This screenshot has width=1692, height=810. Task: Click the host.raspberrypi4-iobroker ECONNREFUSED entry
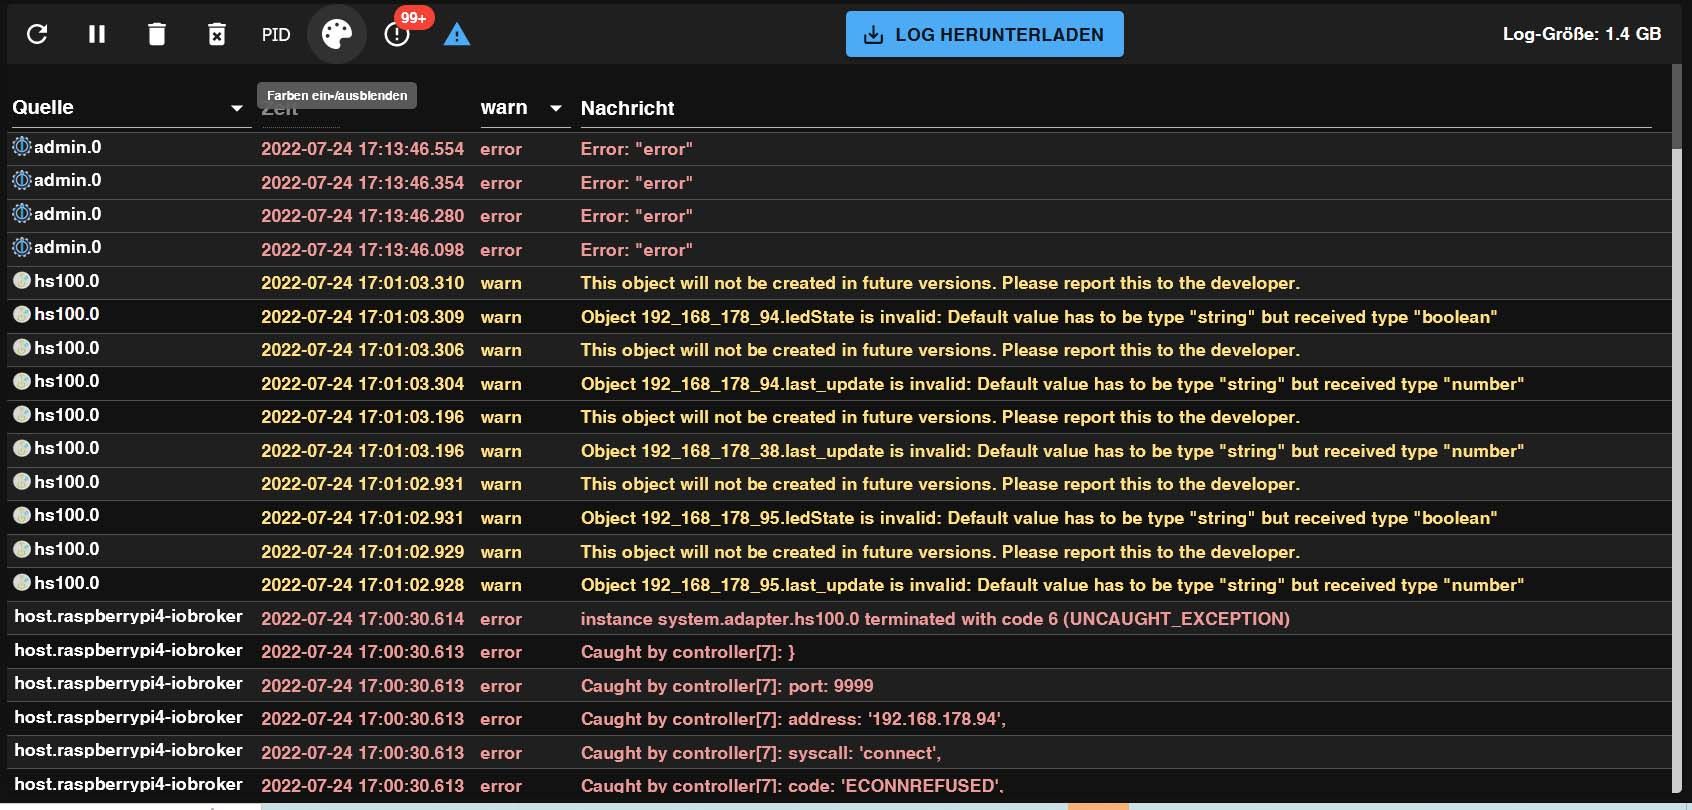click(128, 784)
